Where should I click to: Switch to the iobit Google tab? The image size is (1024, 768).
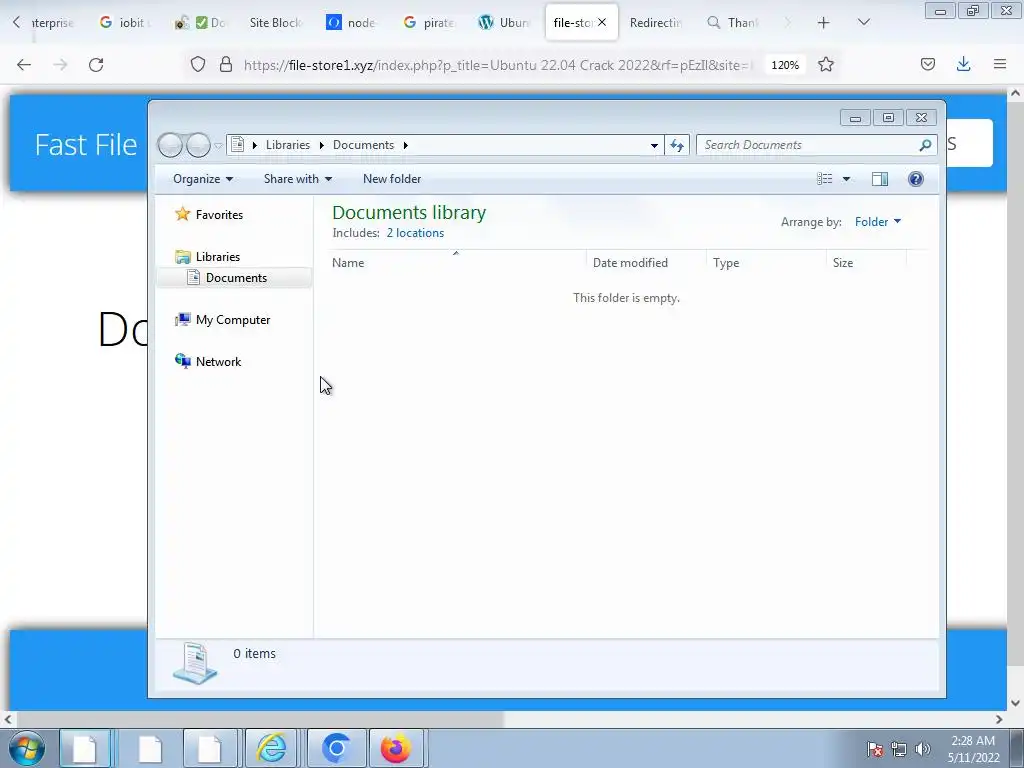pos(125,22)
